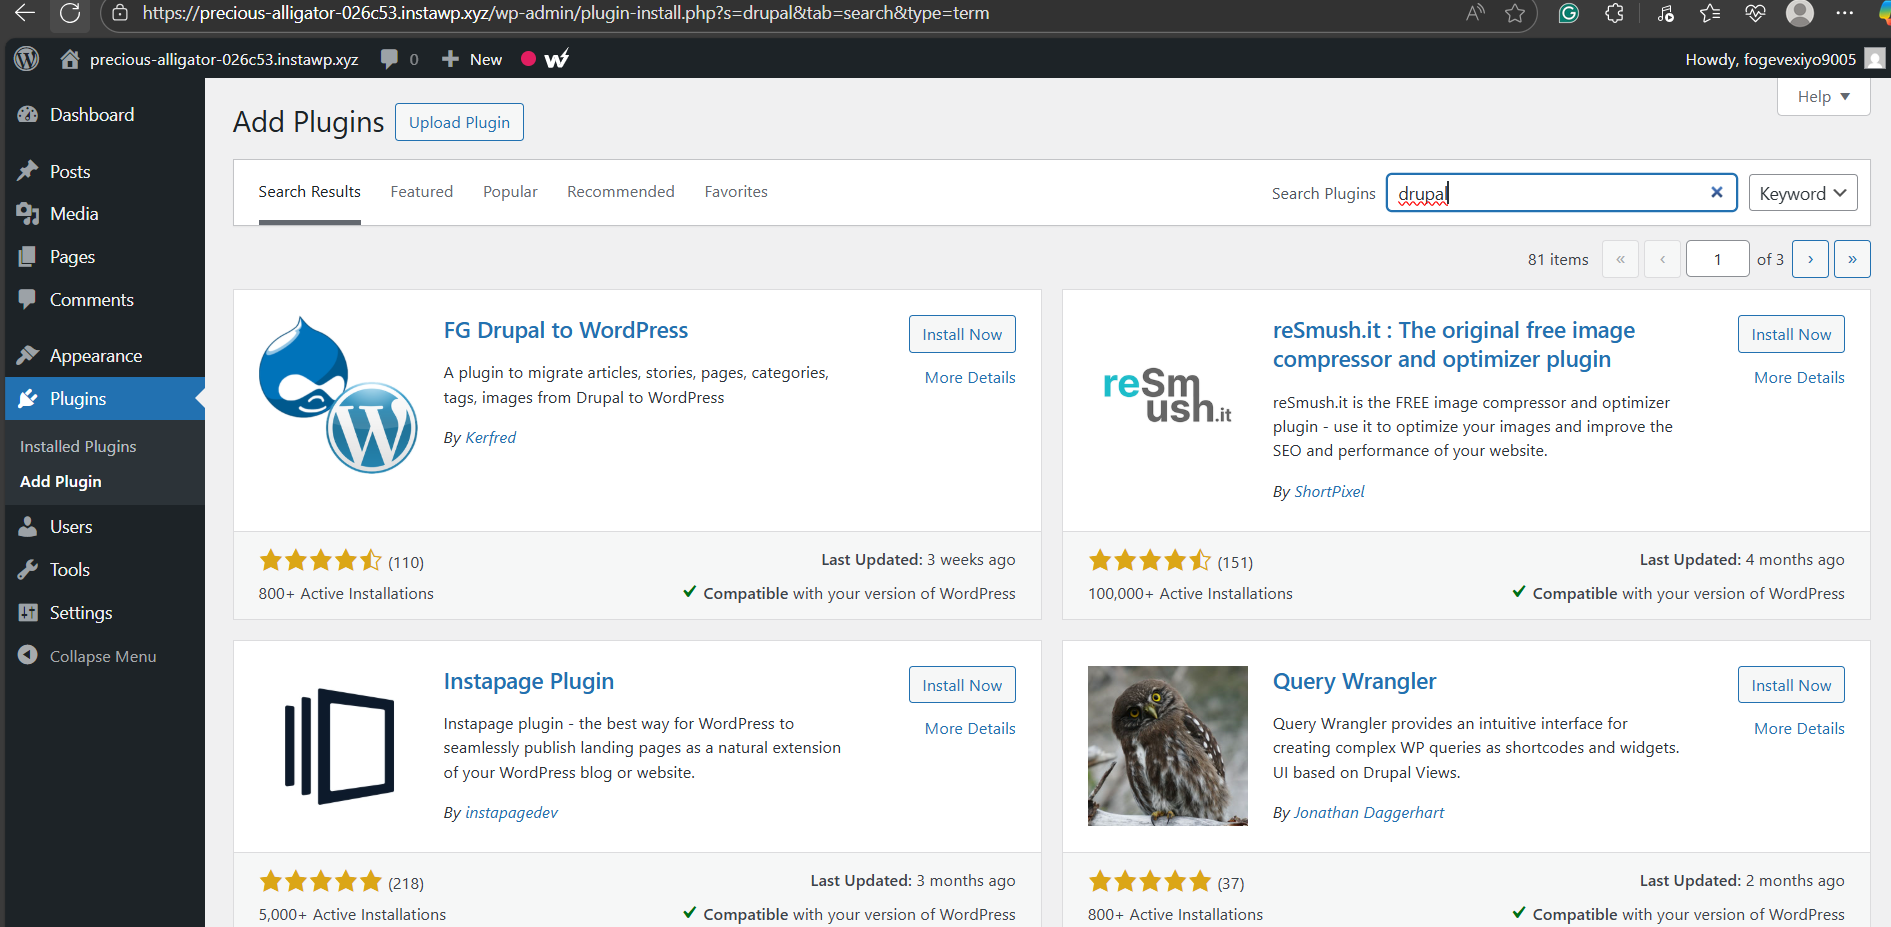Open browser extensions puzzle icon
1891x927 pixels.
(x=1615, y=13)
